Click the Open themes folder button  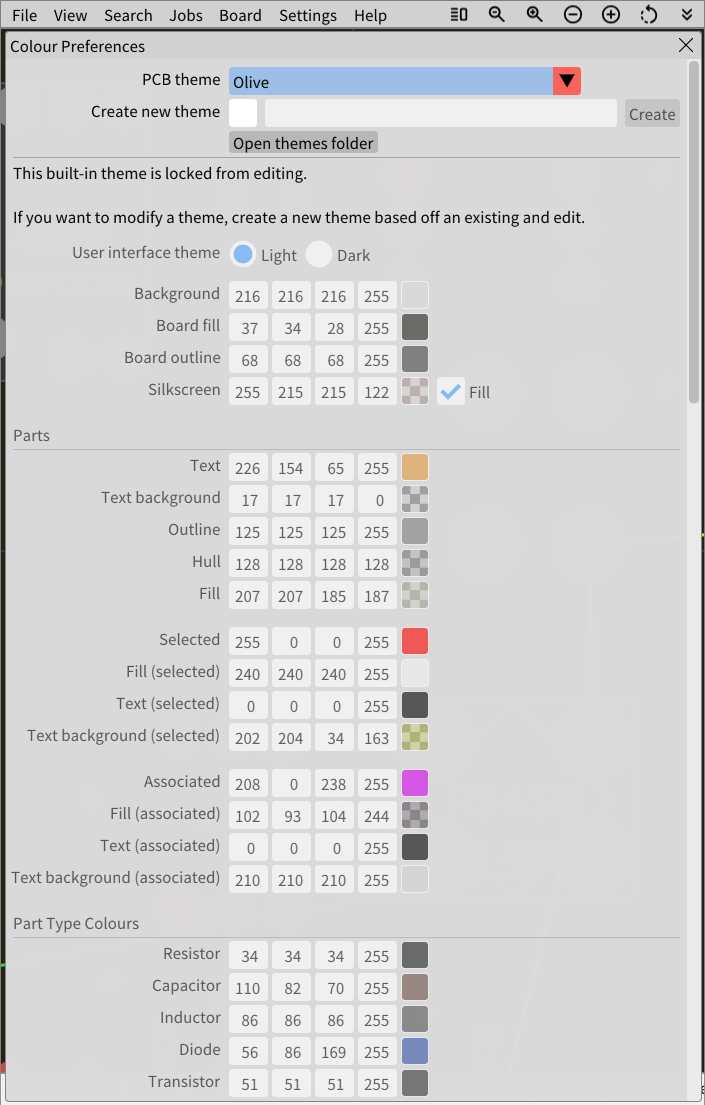click(302, 143)
